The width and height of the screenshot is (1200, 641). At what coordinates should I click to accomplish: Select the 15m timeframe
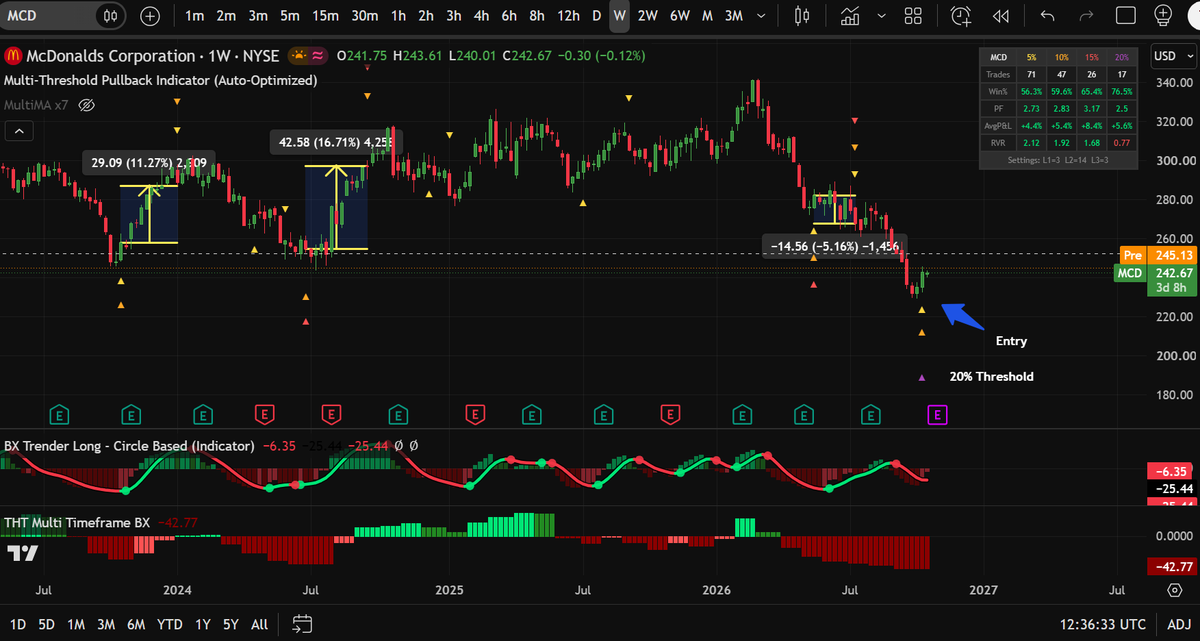pyautogui.click(x=325, y=16)
